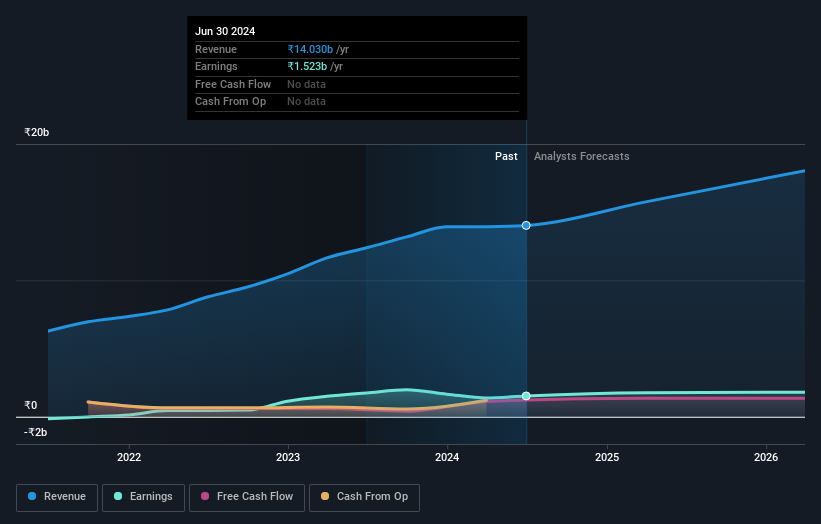
Task: Click the Revenue label in tooltip
Action: click(x=216, y=49)
